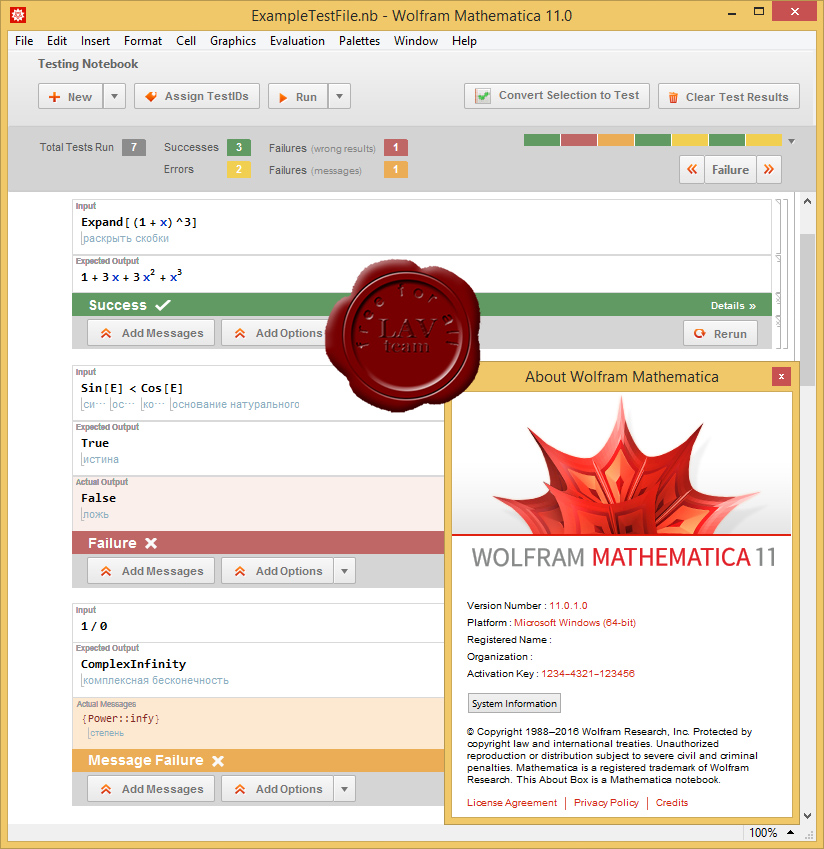Screen dimensions: 824x849
Task: Click ComplexInfinity expected output
Action: pyautogui.click(x=133, y=664)
